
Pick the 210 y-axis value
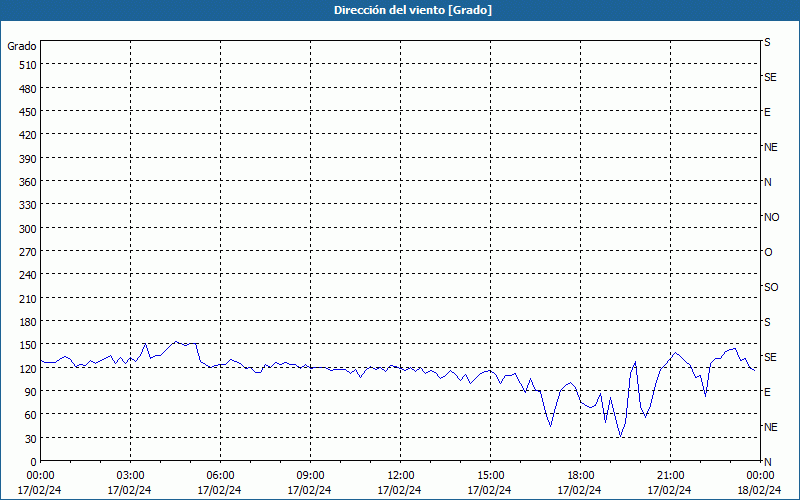point(28,299)
